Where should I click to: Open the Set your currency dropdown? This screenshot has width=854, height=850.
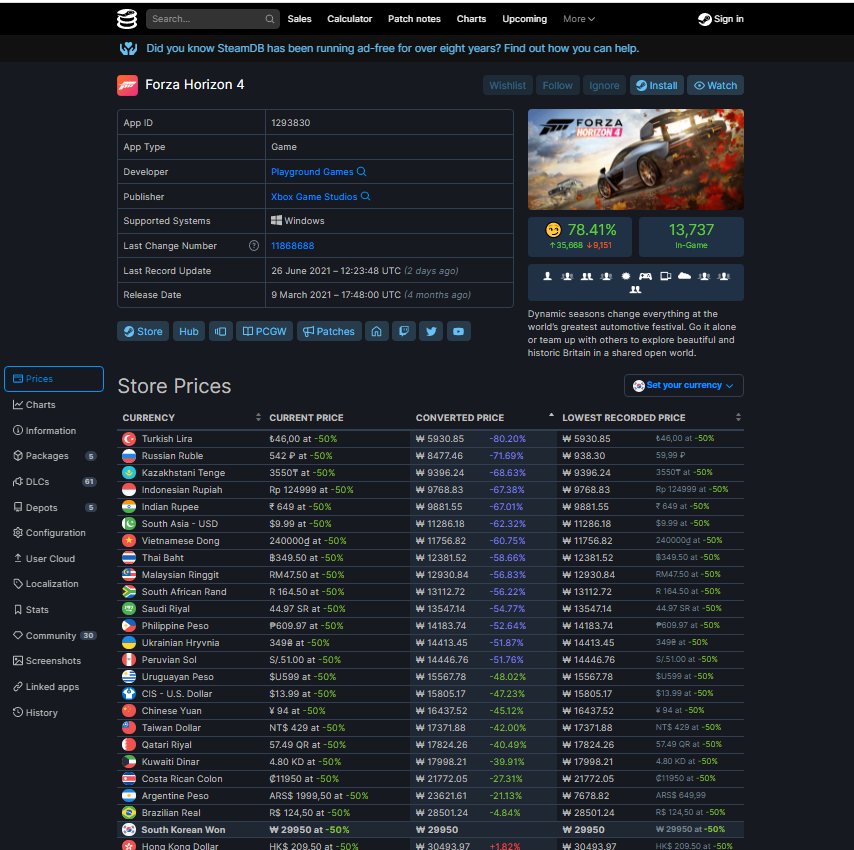pyautogui.click(x=684, y=386)
